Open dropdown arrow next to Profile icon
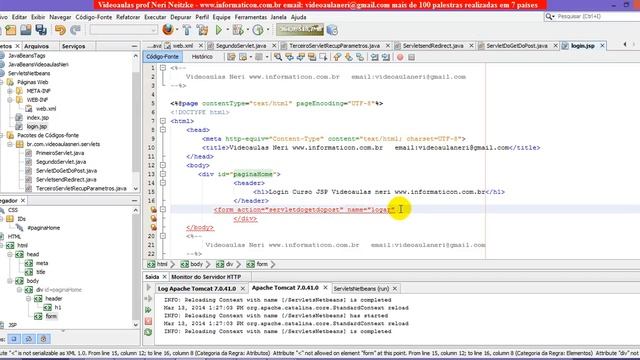The image size is (640, 360). pyautogui.click(x=268, y=30)
